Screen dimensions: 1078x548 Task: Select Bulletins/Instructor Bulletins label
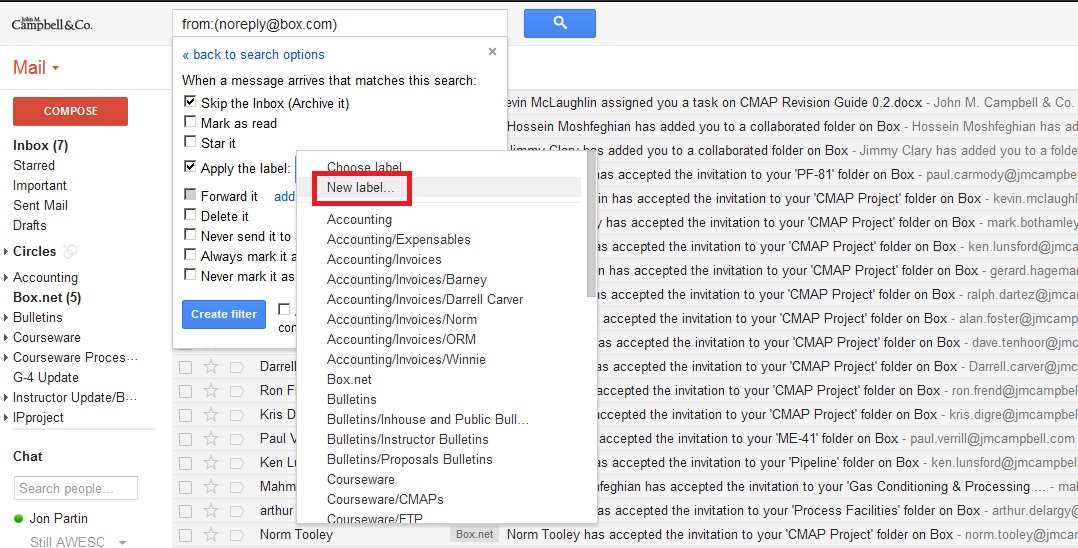(408, 439)
